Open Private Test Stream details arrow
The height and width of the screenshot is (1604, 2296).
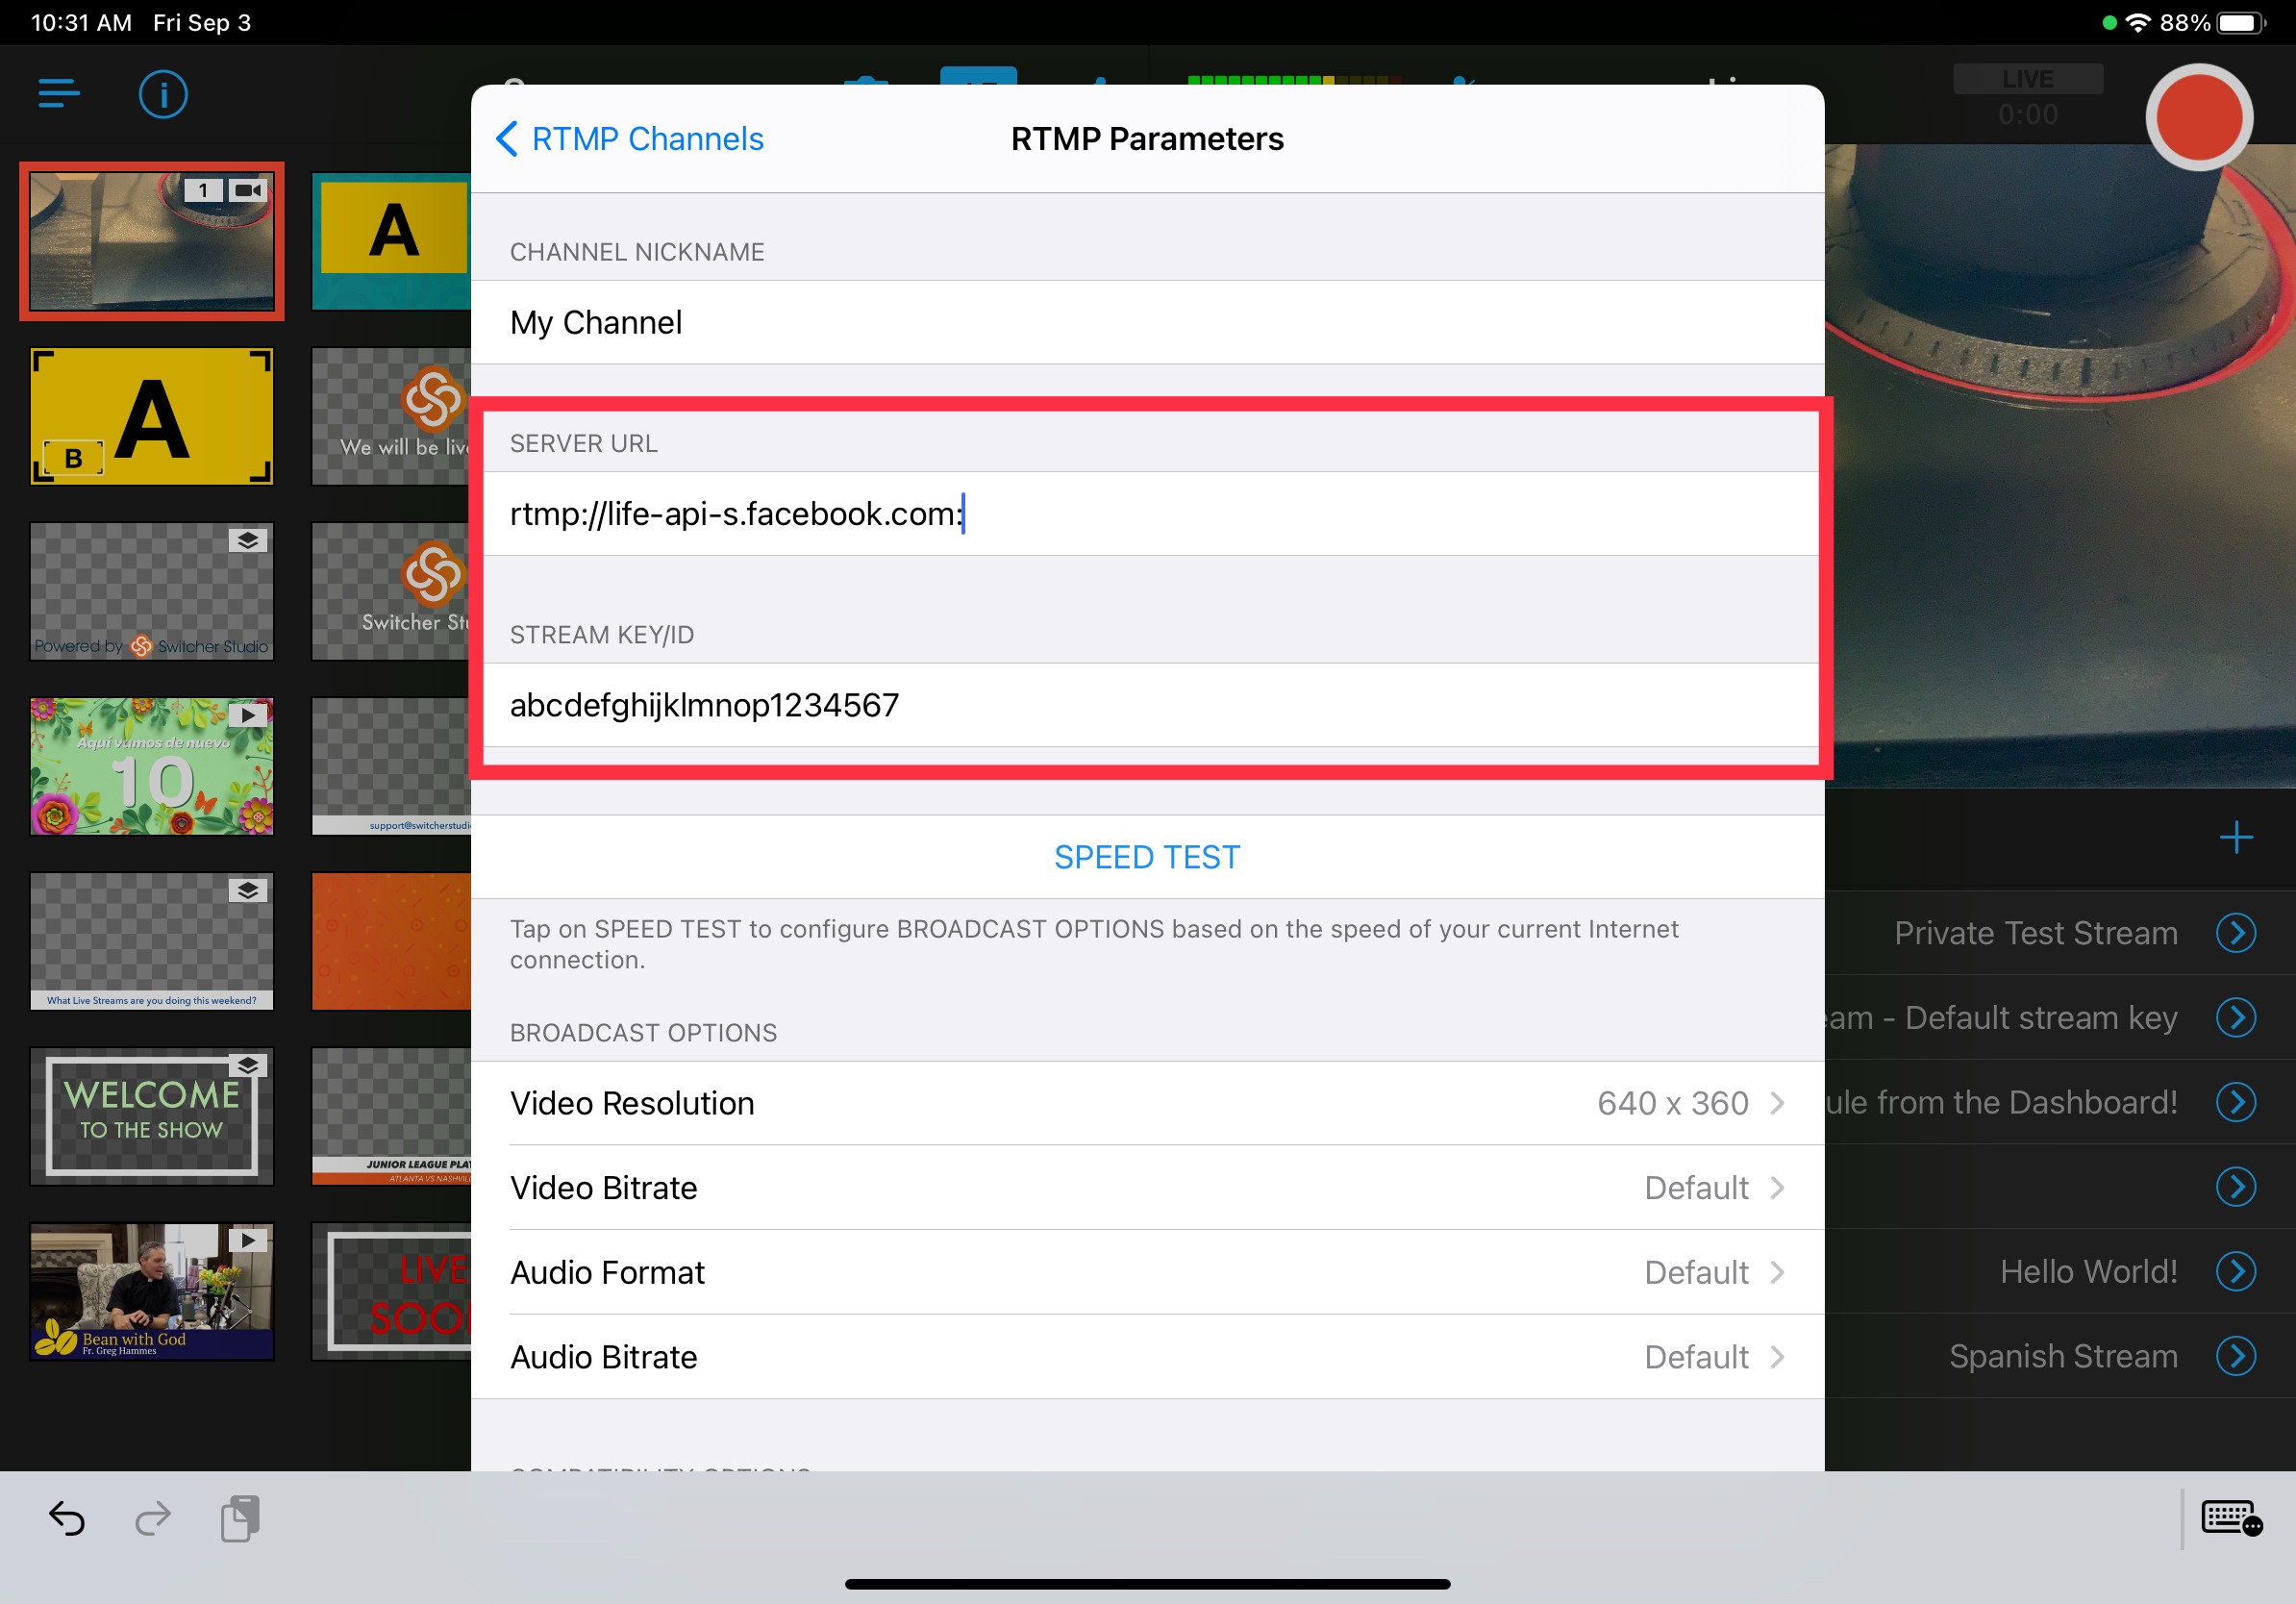click(x=2236, y=933)
